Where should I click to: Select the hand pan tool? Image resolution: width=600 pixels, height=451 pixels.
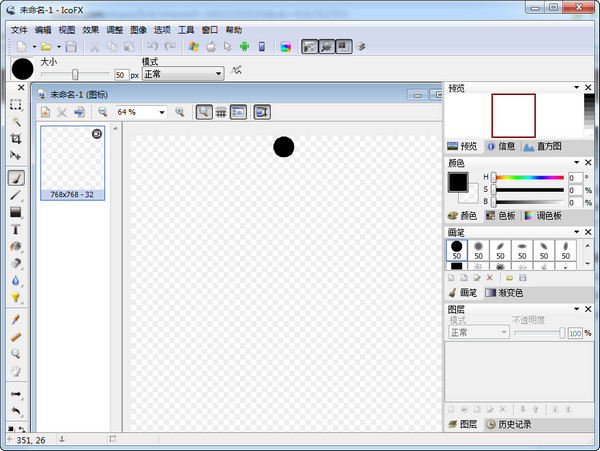click(x=16, y=371)
